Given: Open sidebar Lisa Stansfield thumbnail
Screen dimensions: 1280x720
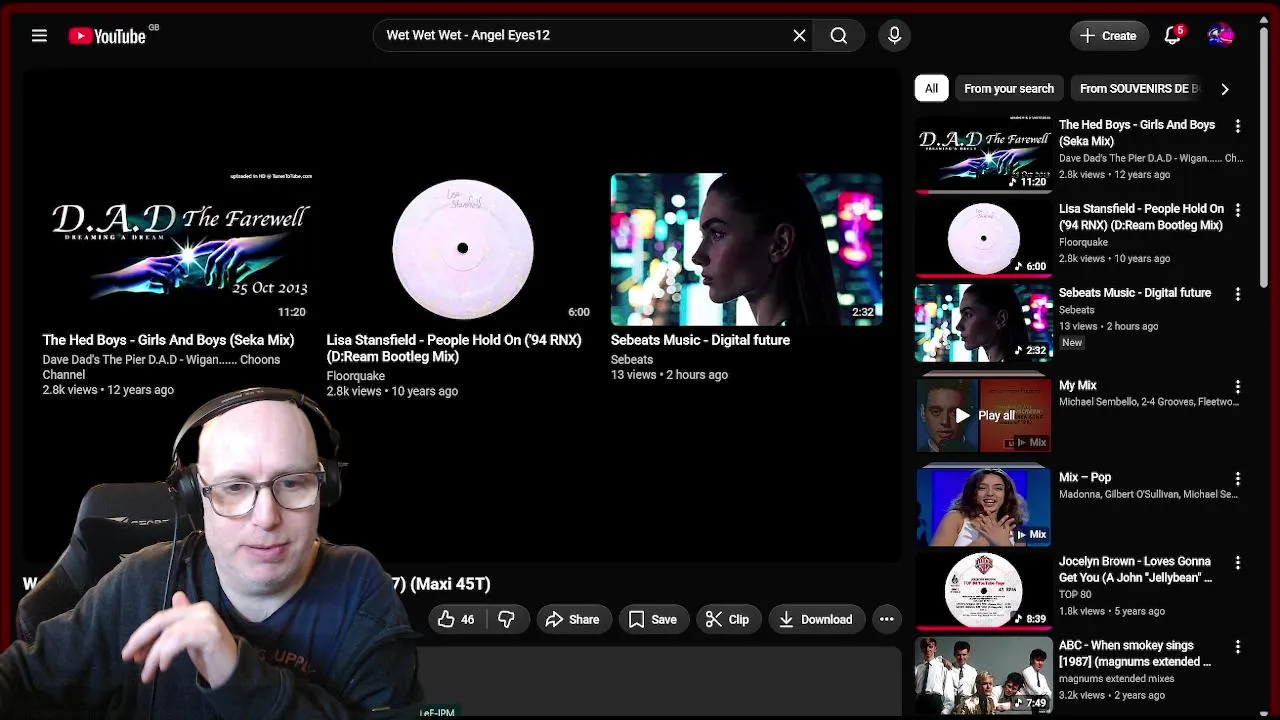Looking at the screenshot, I should (983, 238).
